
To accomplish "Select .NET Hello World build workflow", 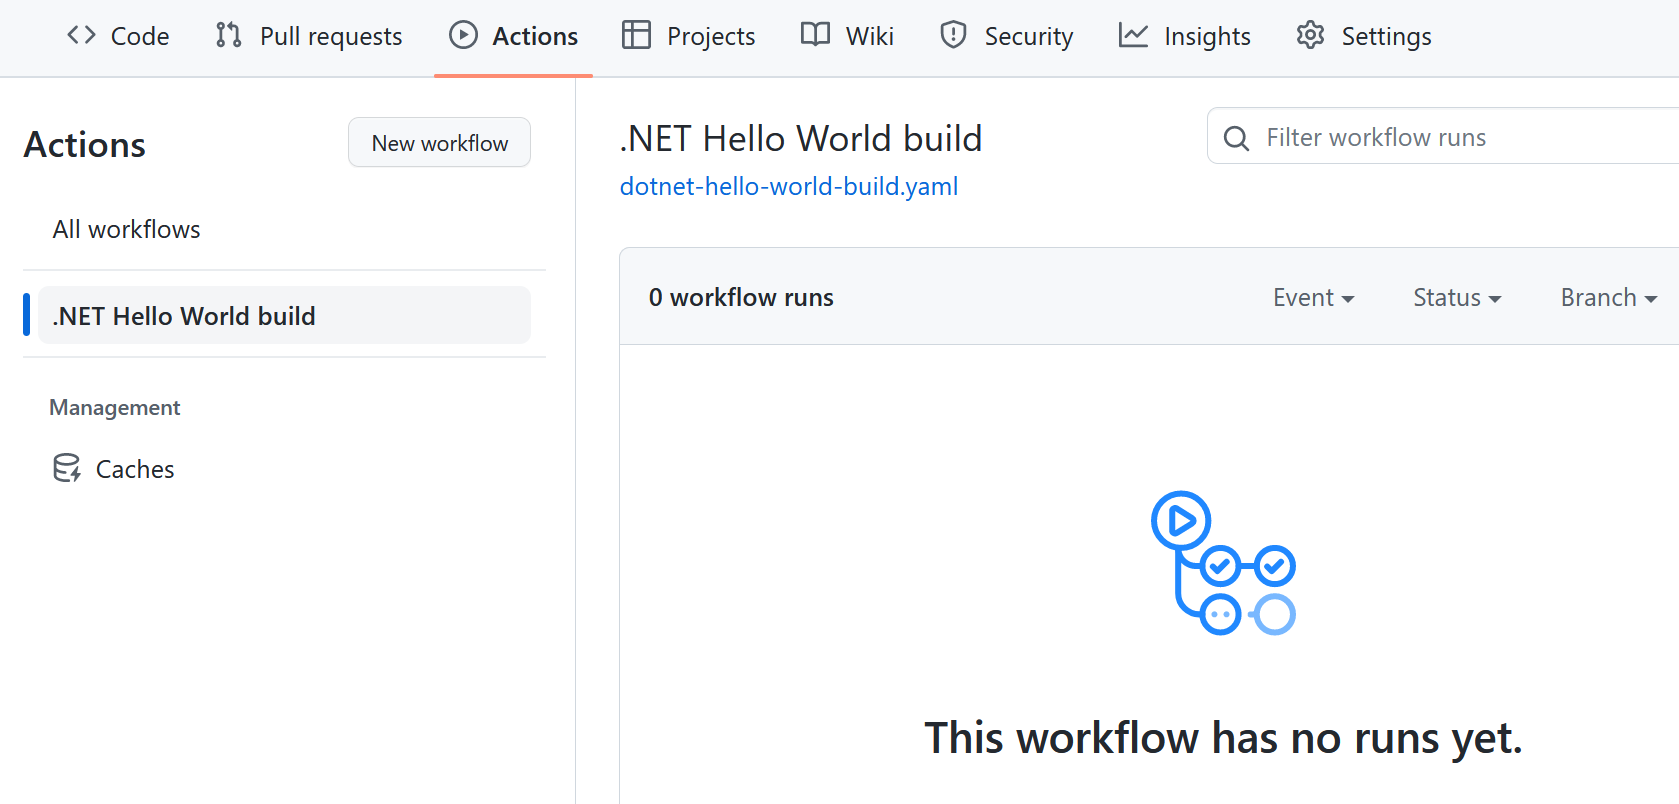I will coord(284,316).
